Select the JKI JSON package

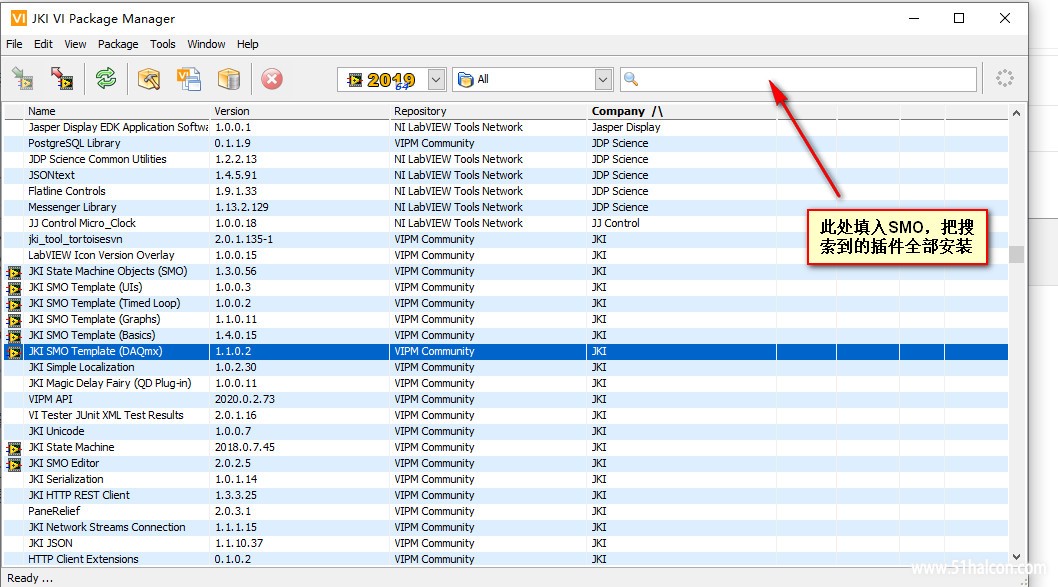[x=506, y=543]
